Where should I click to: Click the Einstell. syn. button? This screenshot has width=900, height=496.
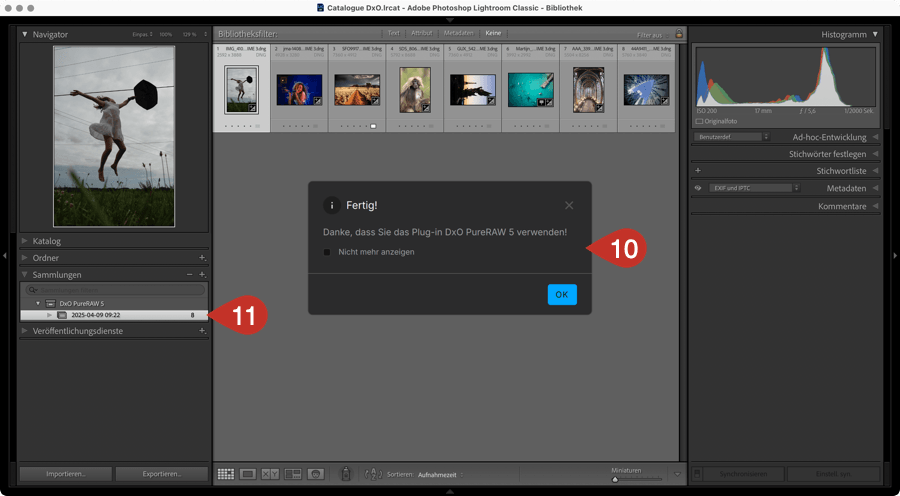pos(833,474)
